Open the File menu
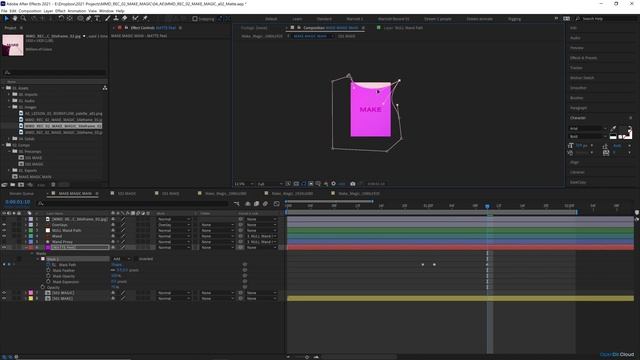Viewport: 640px width, 360px height. [4, 11]
